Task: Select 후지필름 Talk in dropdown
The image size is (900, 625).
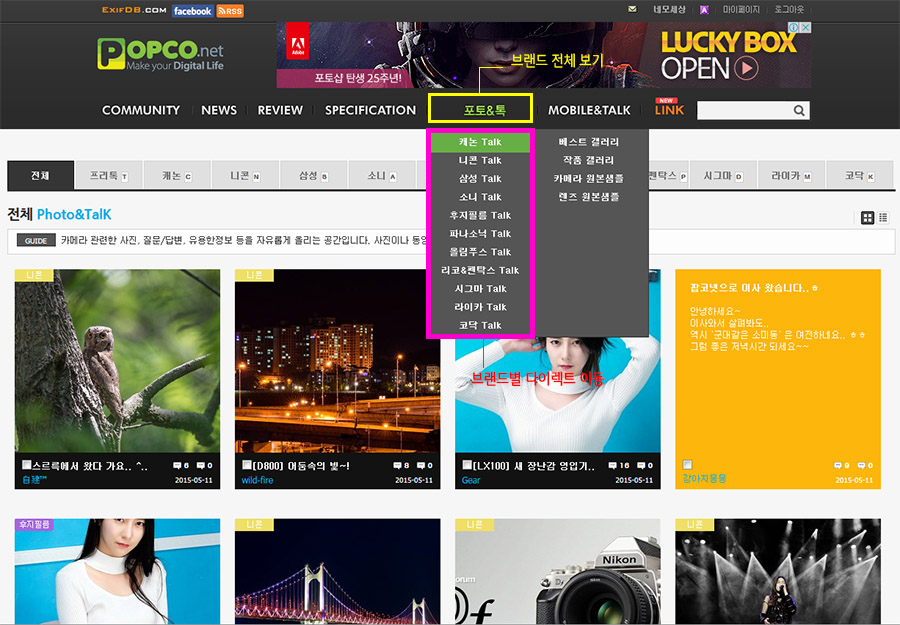Action: tap(480, 216)
